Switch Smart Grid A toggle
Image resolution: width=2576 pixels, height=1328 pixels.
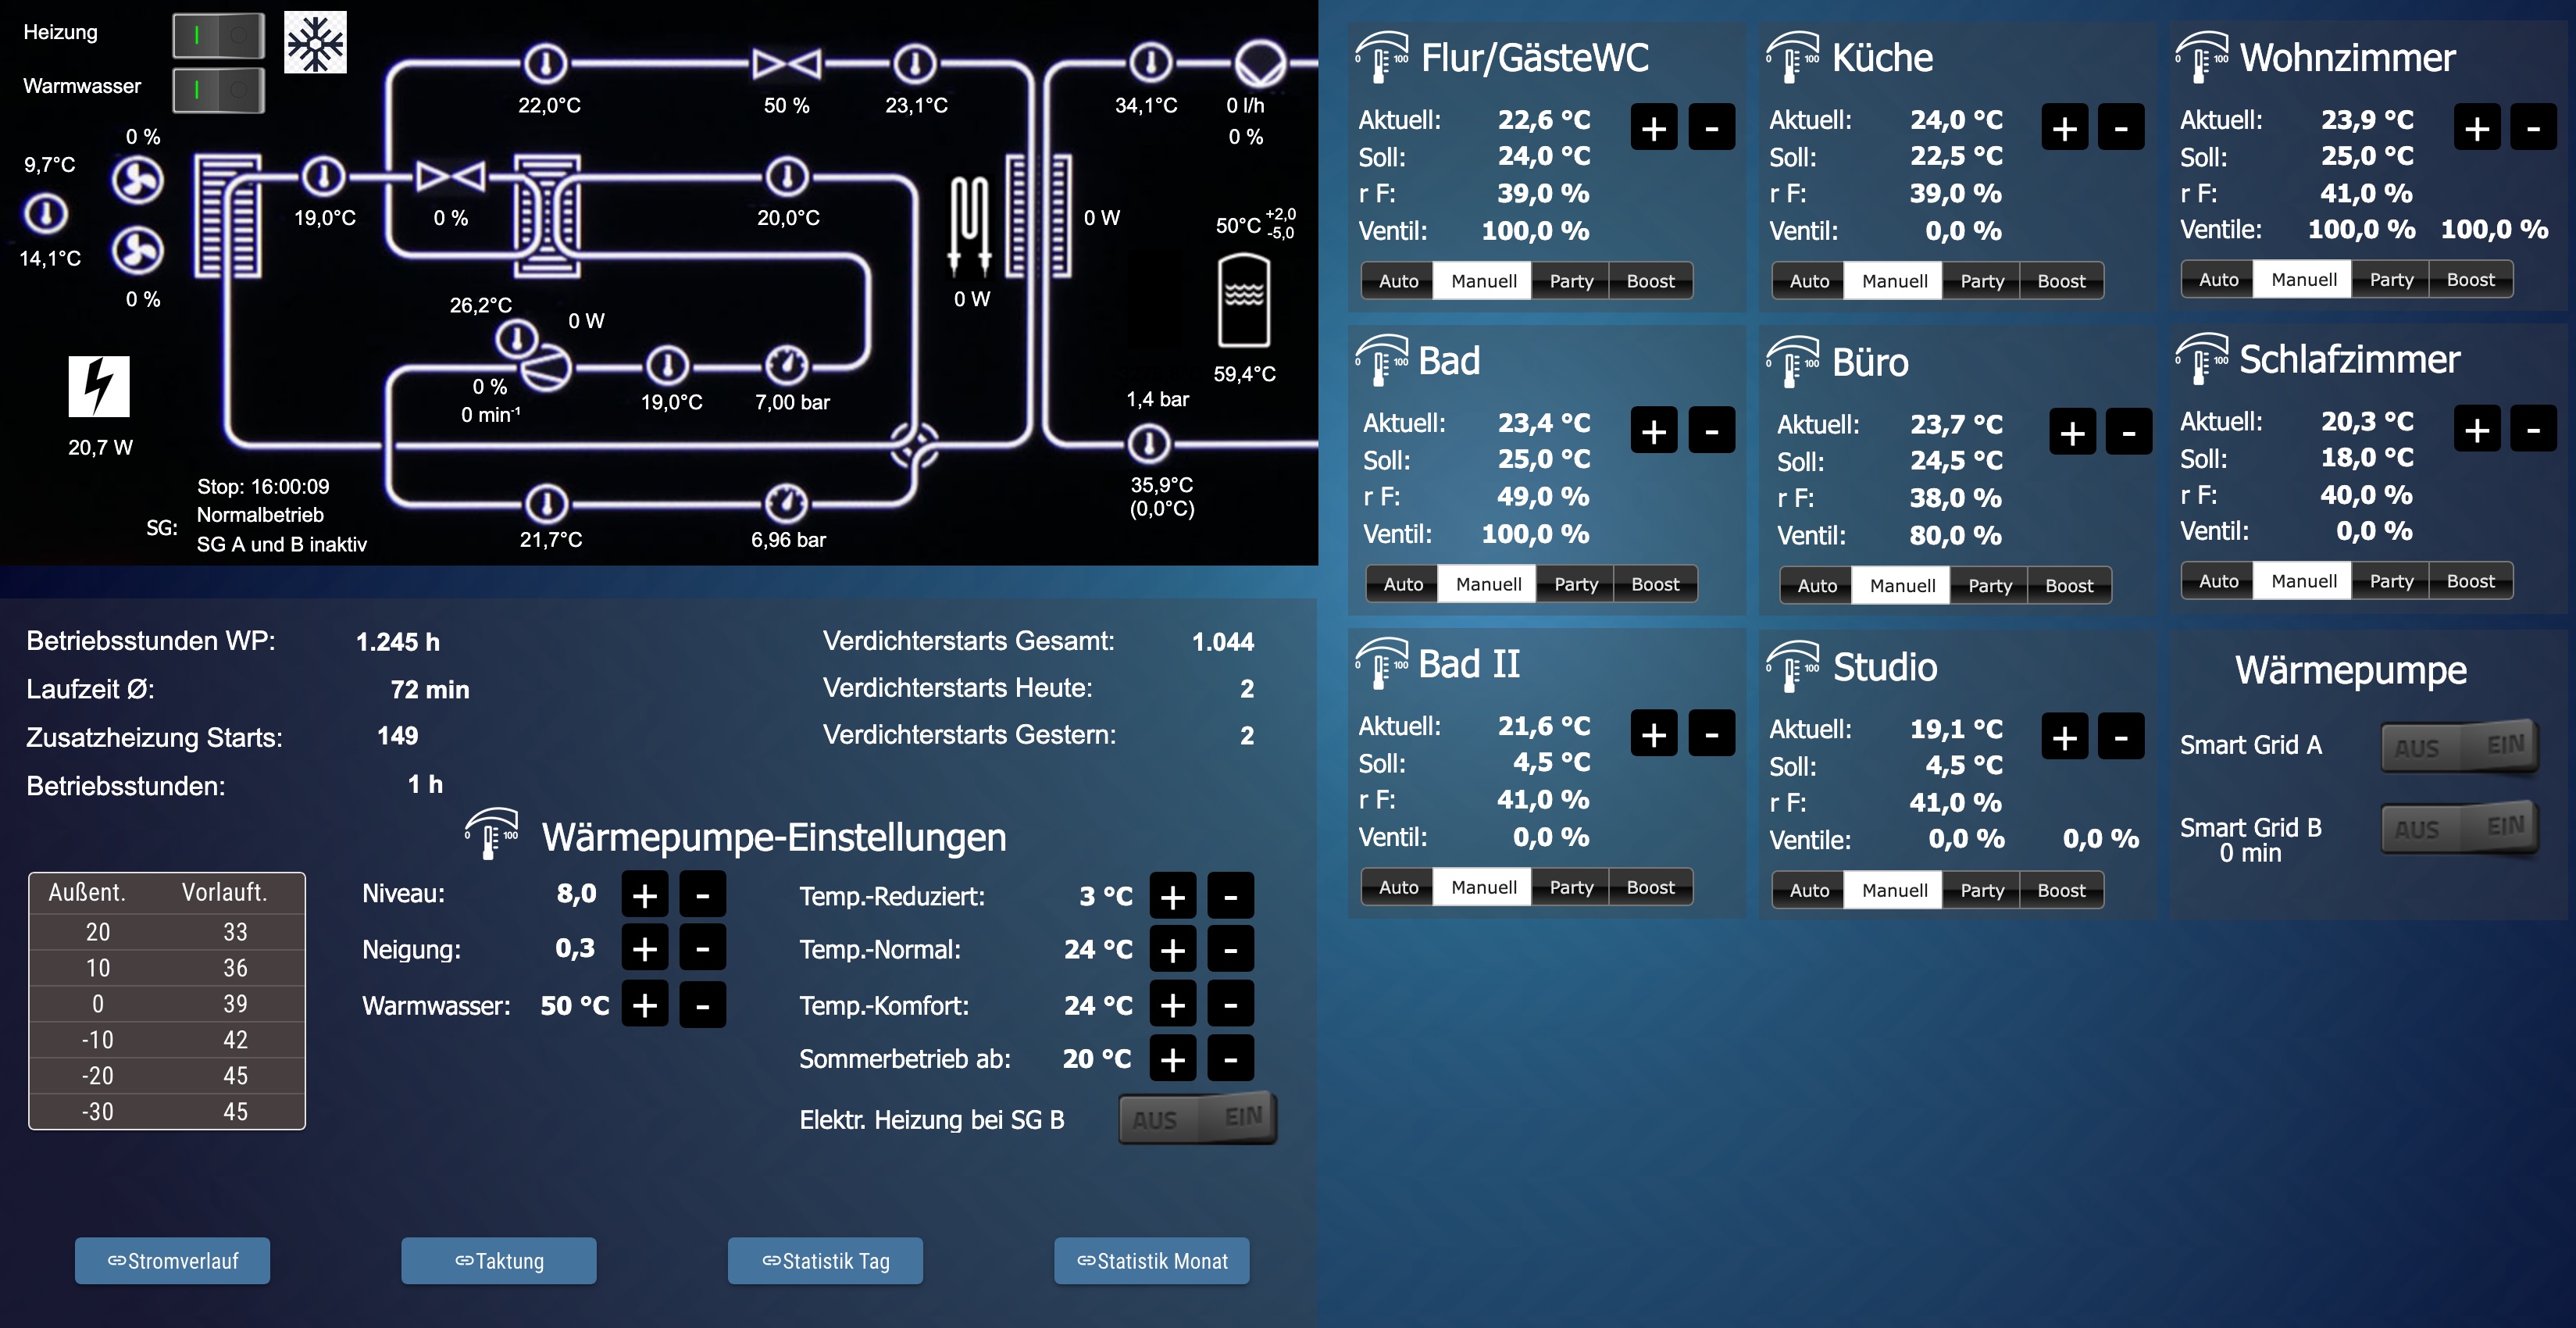coord(2459,746)
